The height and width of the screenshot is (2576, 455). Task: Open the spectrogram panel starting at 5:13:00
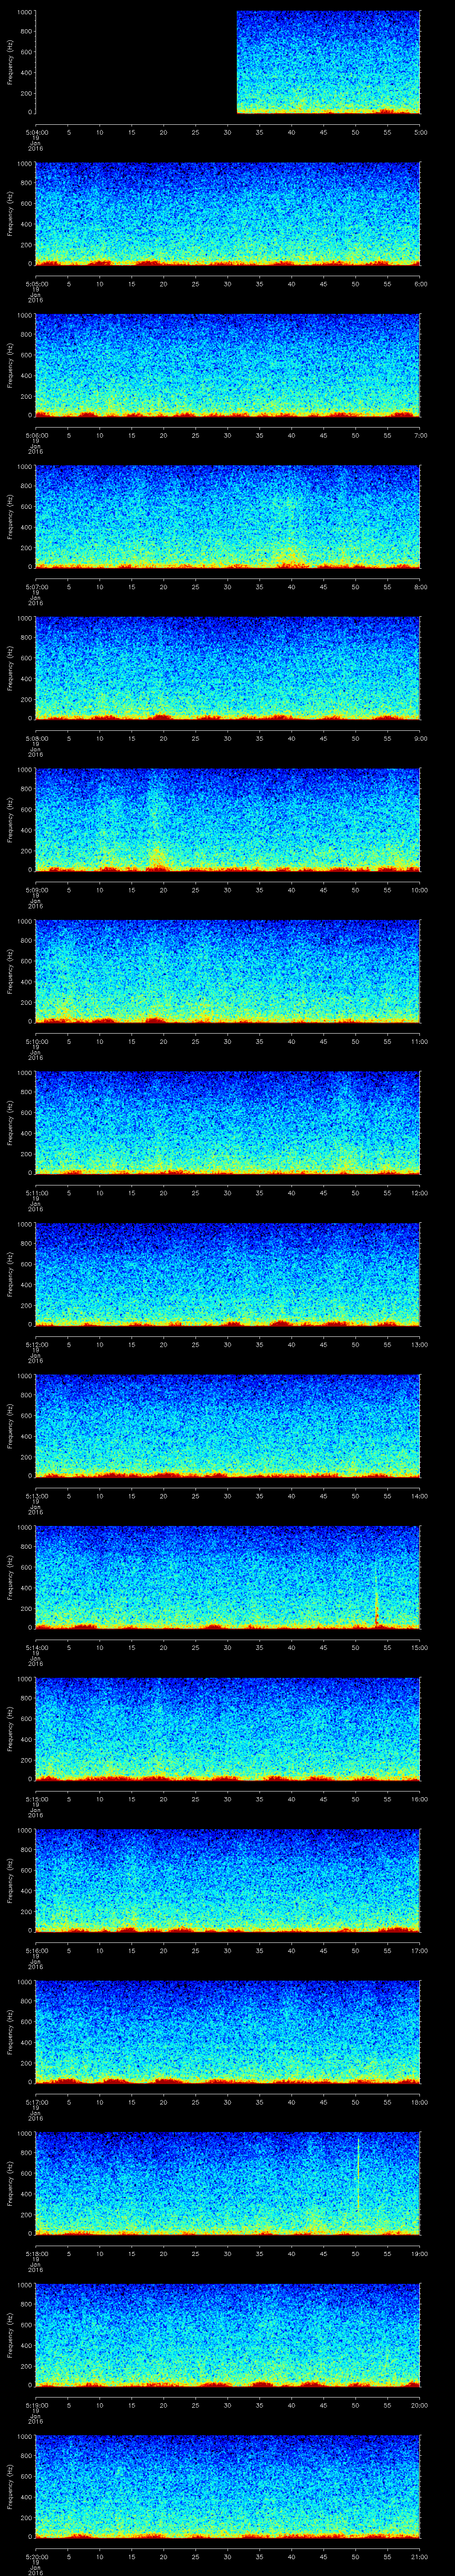click(x=228, y=1426)
